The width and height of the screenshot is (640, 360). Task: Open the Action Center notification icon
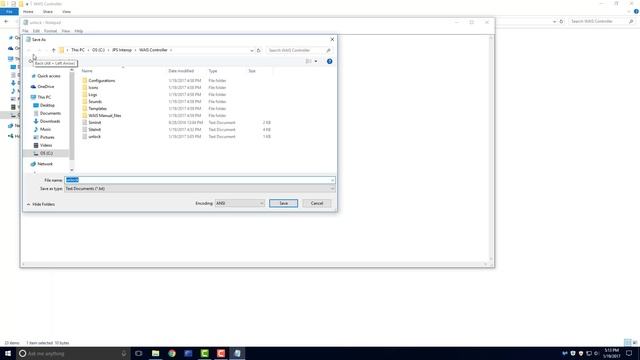pos(629,353)
